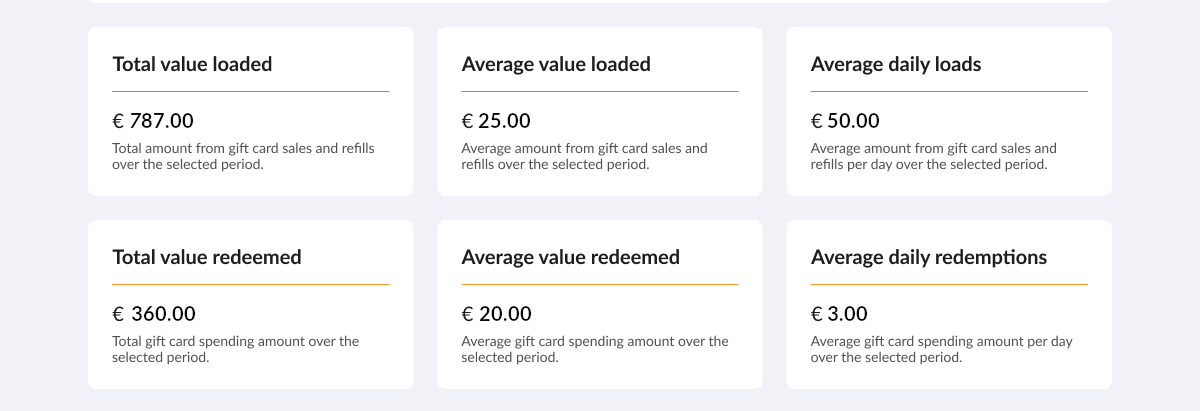Select the € 787.00 total loaded amount
Viewport: 1200px width, 411px height.
pyautogui.click(x=153, y=121)
